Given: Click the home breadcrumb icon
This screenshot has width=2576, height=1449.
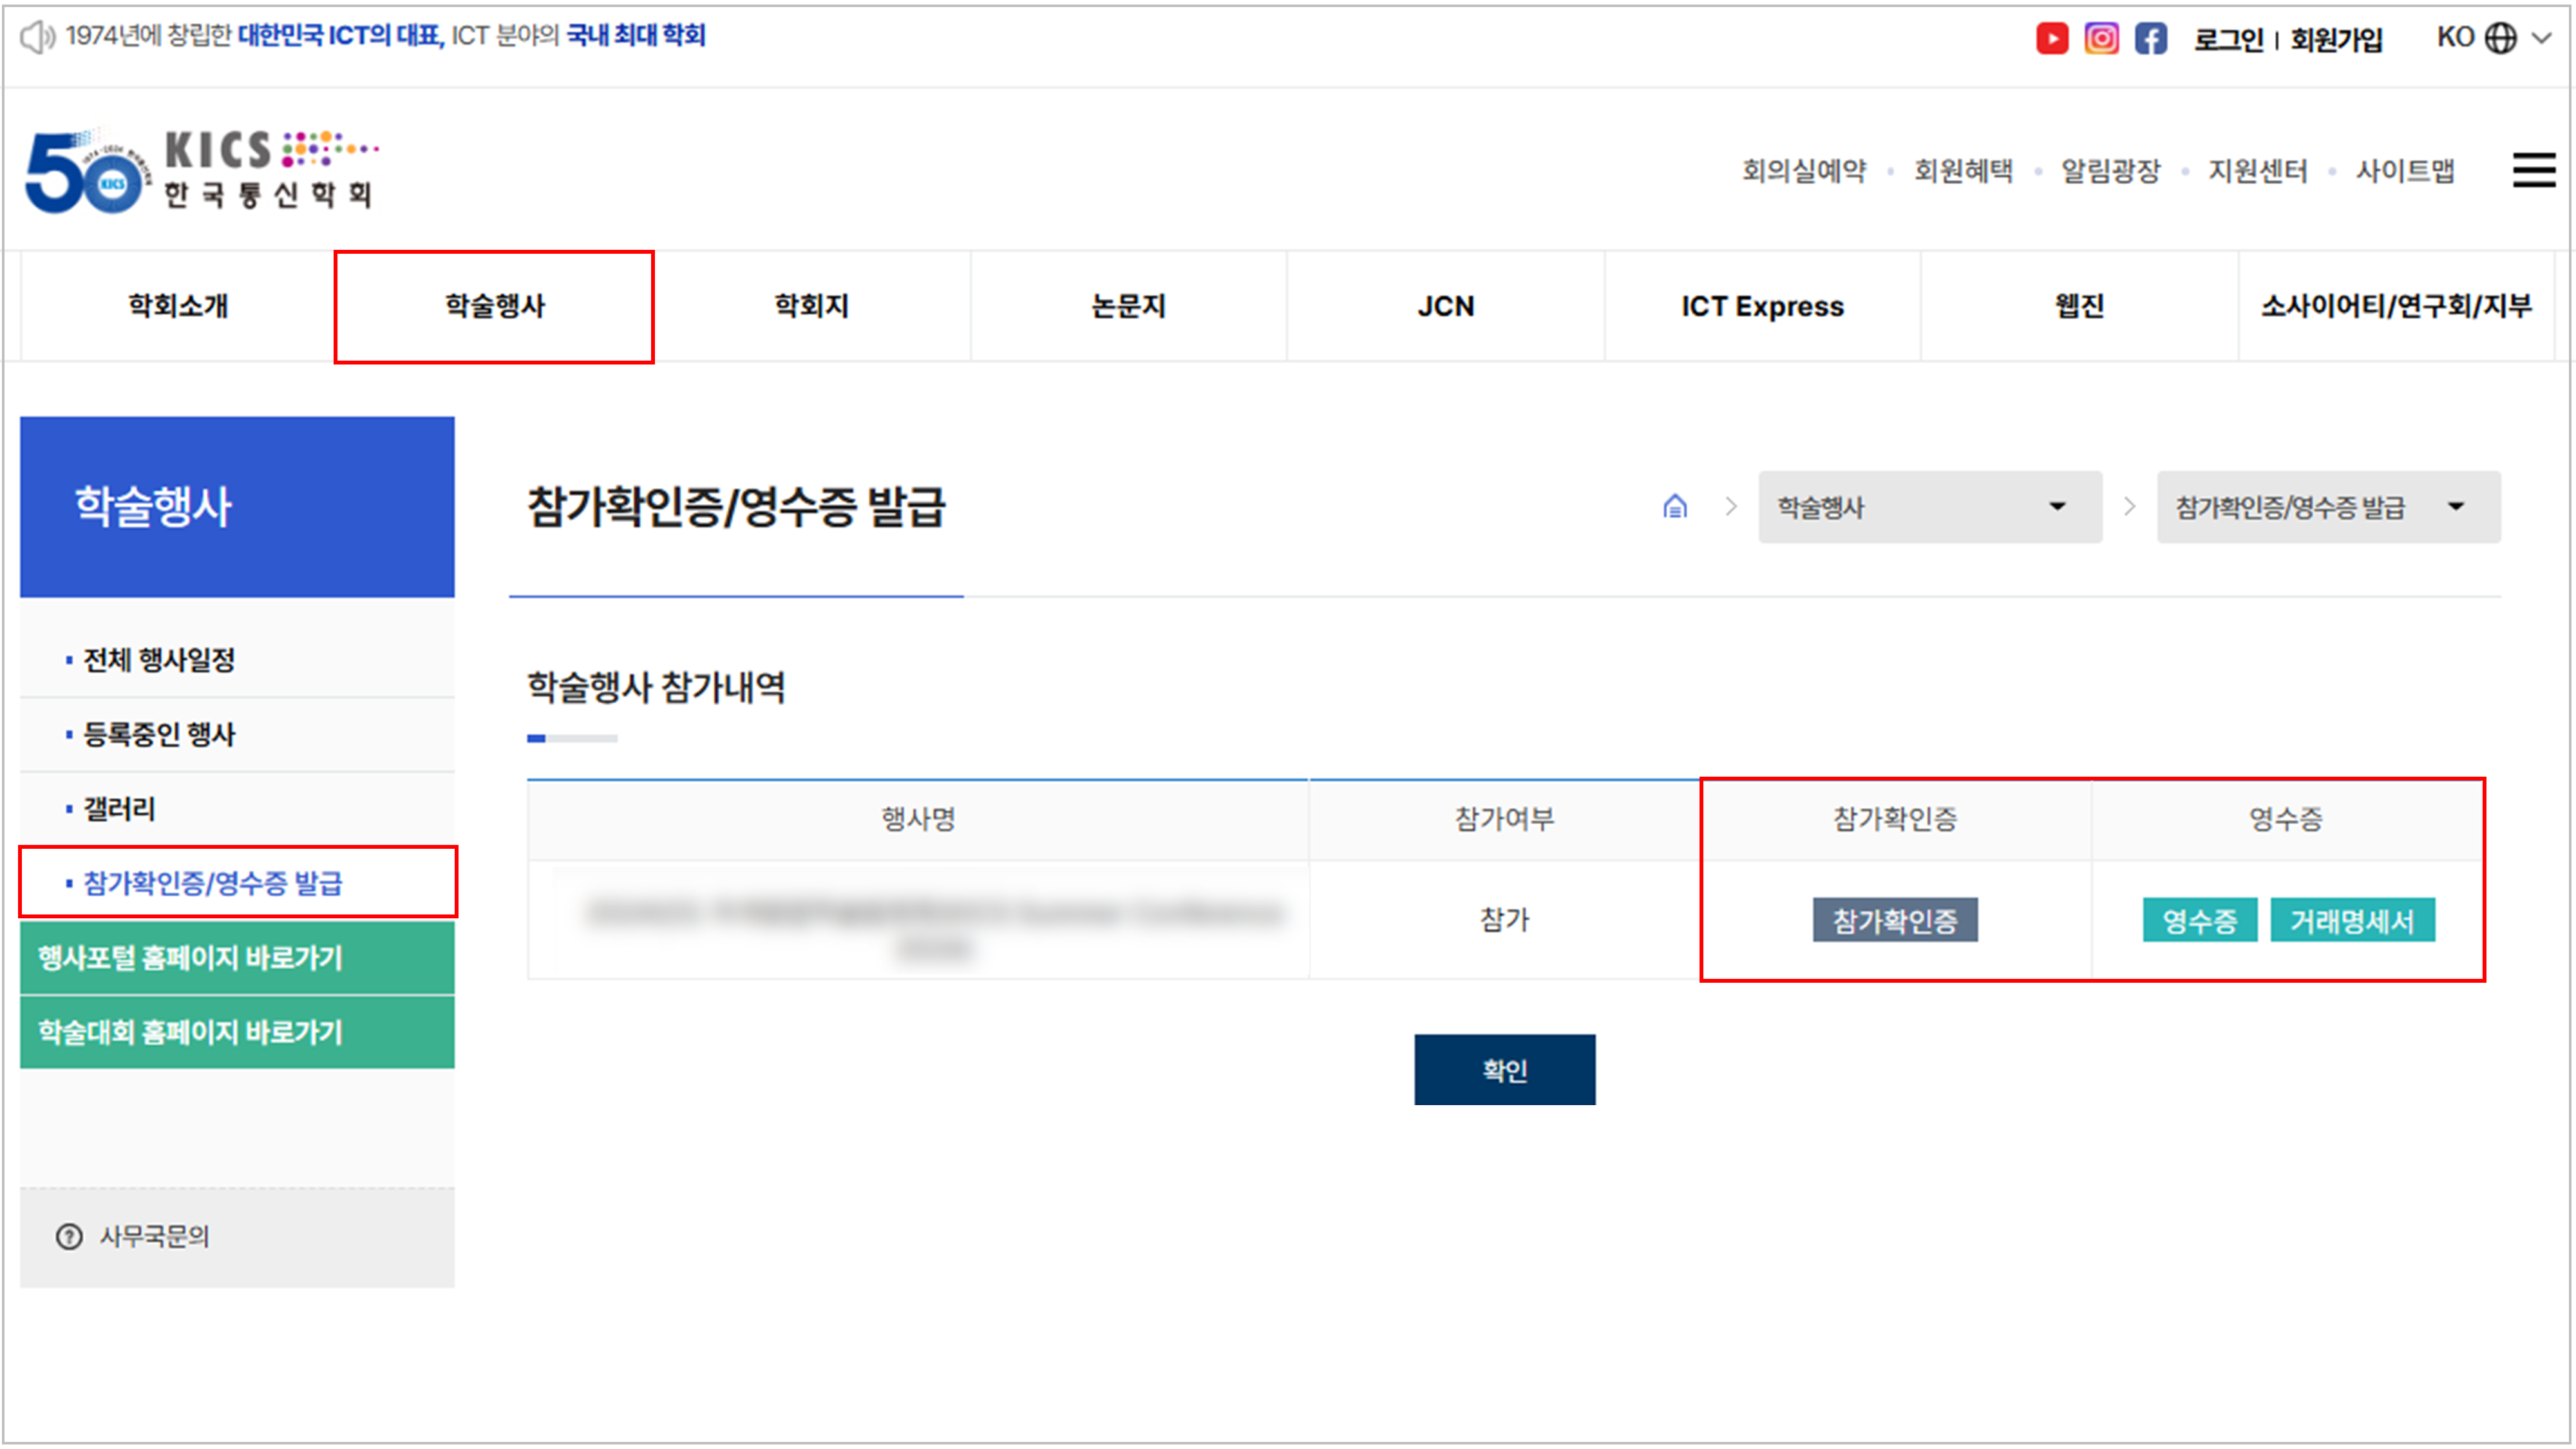Looking at the screenshot, I should [x=1675, y=507].
